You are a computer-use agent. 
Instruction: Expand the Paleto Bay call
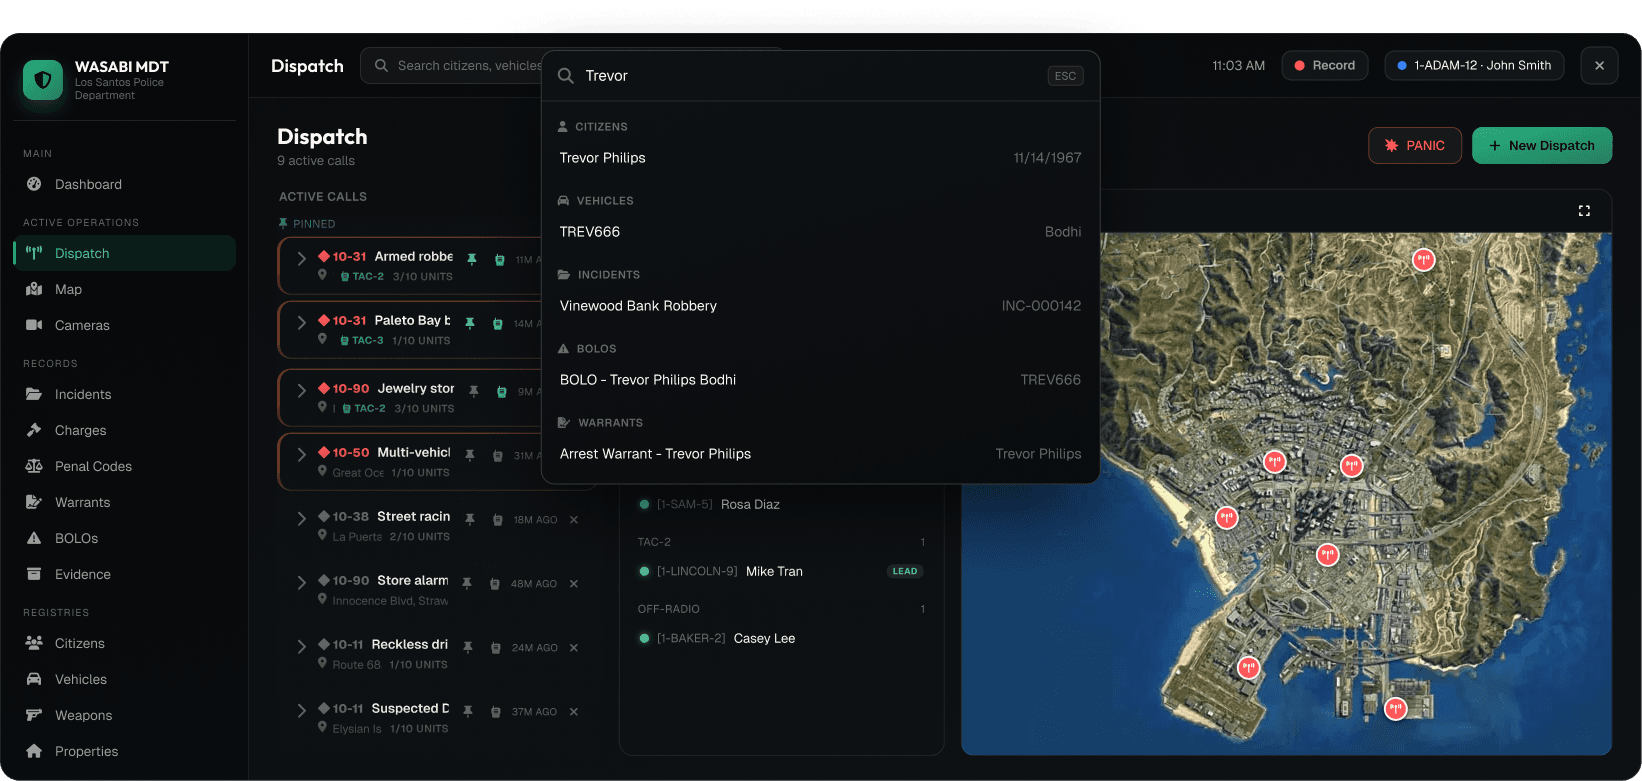tap(301, 322)
